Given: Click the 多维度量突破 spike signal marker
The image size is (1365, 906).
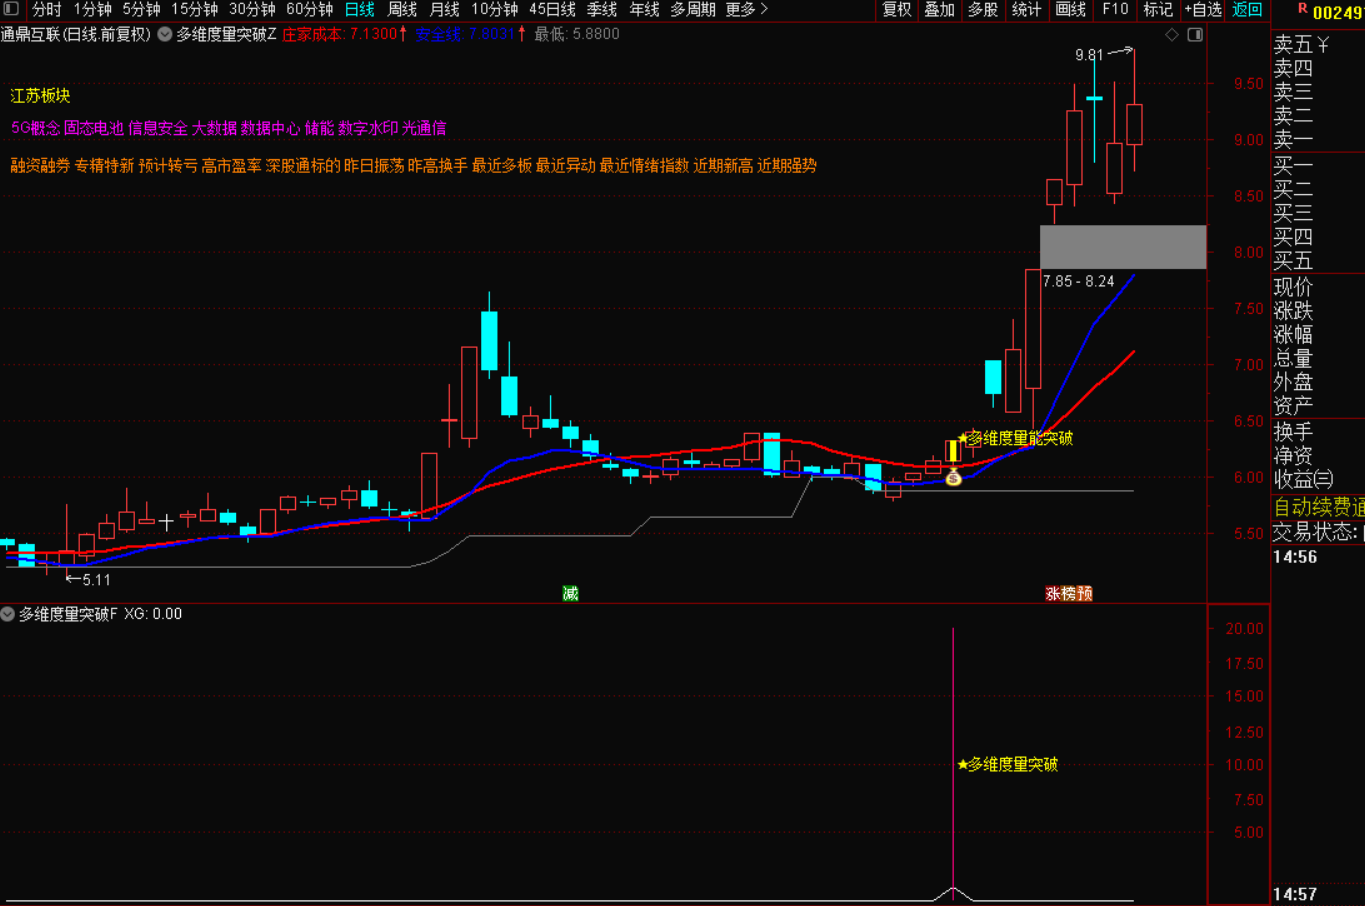Looking at the screenshot, I should (x=1007, y=765).
